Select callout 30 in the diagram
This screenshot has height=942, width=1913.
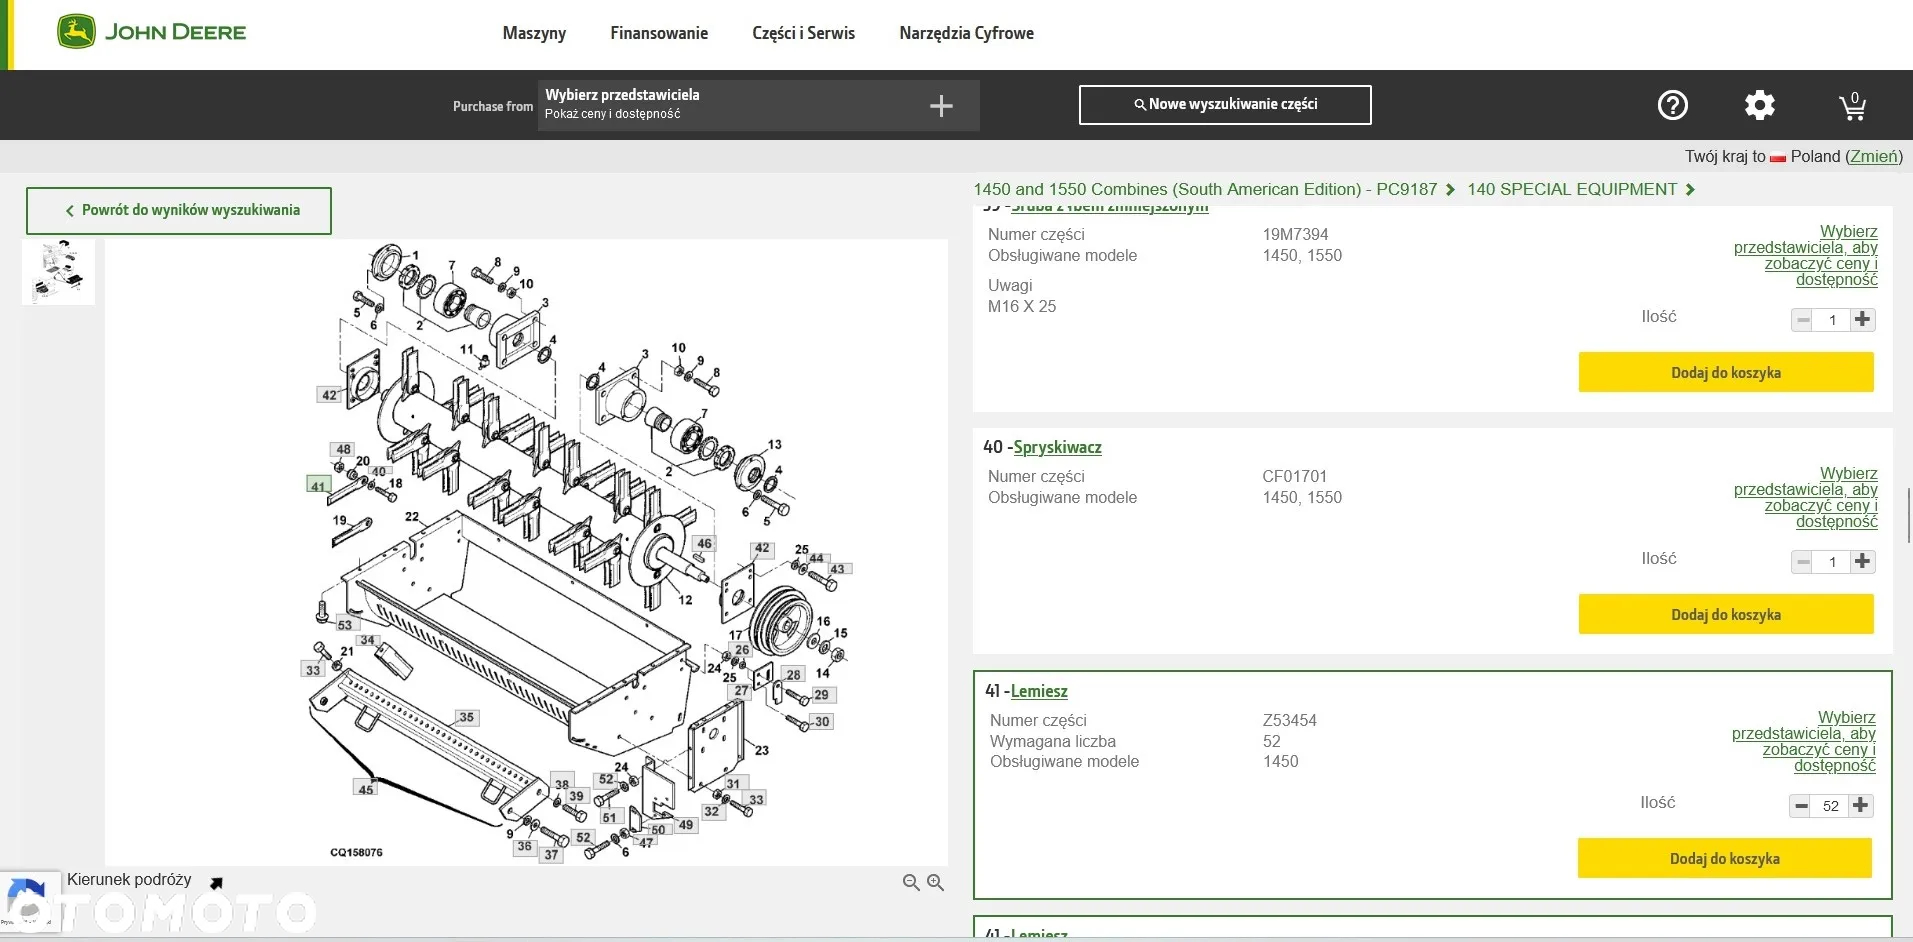(821, 721)
